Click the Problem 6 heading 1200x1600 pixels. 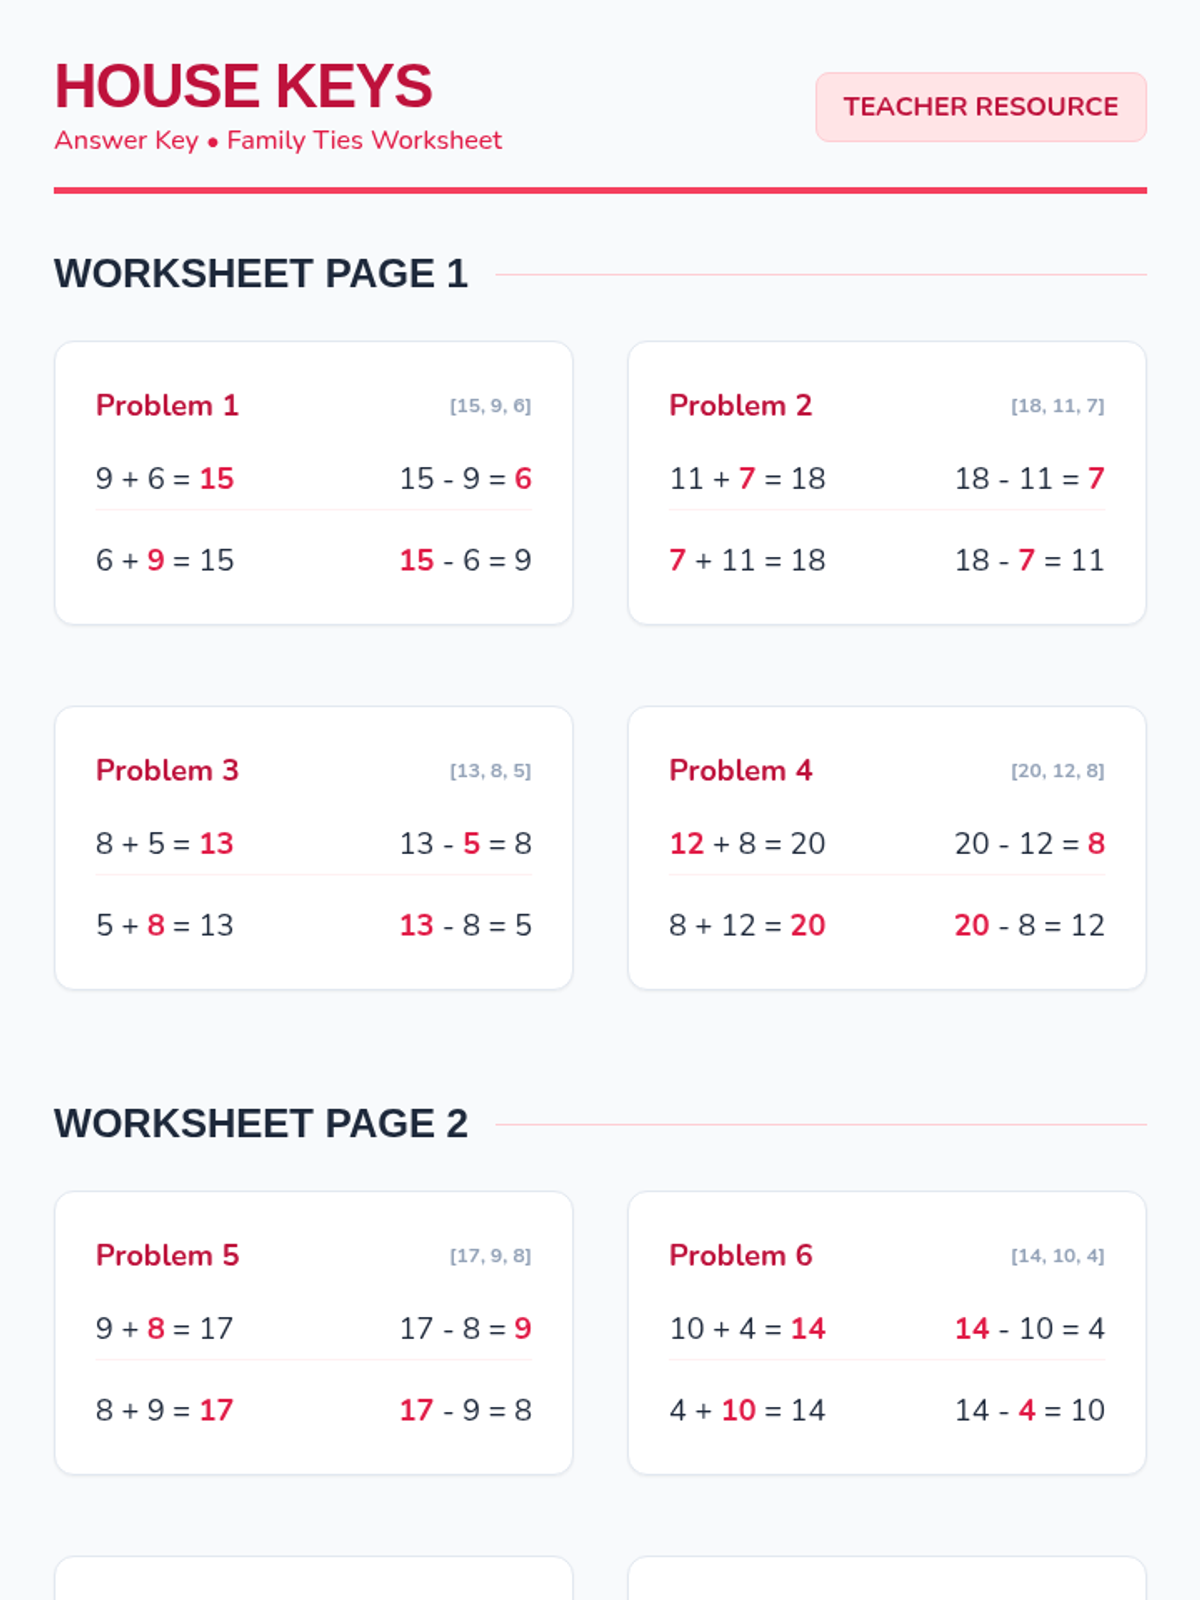coord(741,1255)
